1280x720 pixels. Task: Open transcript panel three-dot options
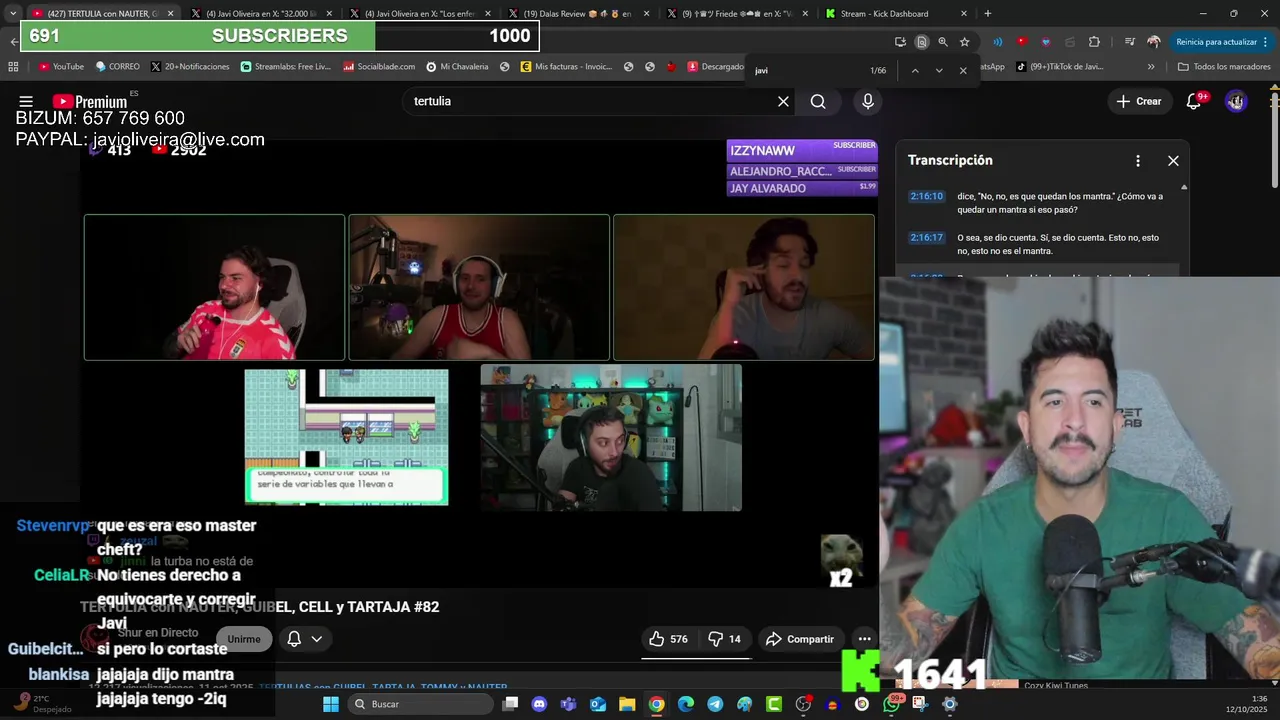click(x=1137, y=160)
